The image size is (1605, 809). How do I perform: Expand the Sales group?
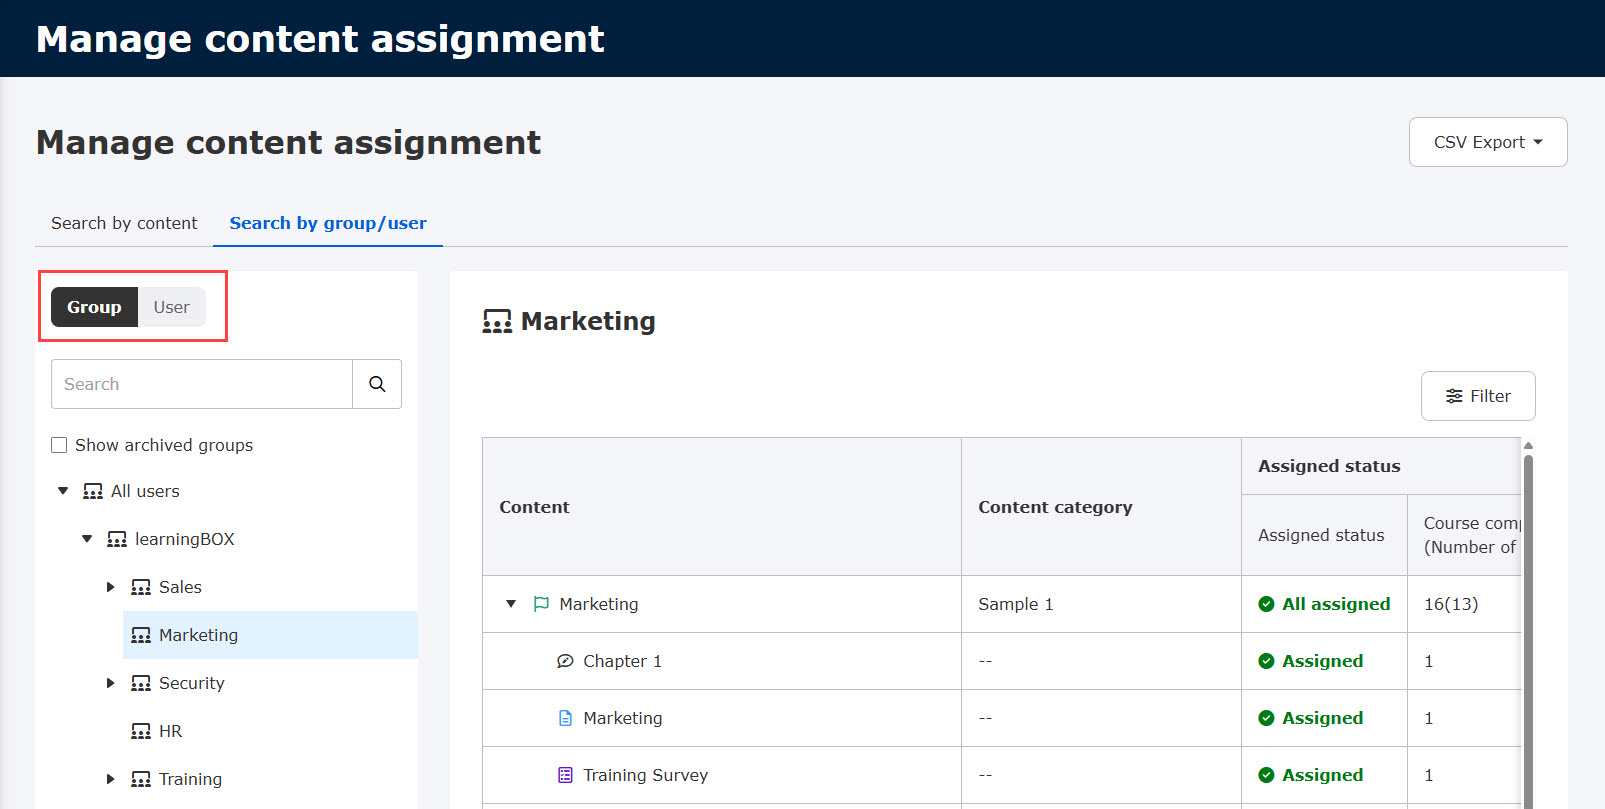[x=111, y=587]
